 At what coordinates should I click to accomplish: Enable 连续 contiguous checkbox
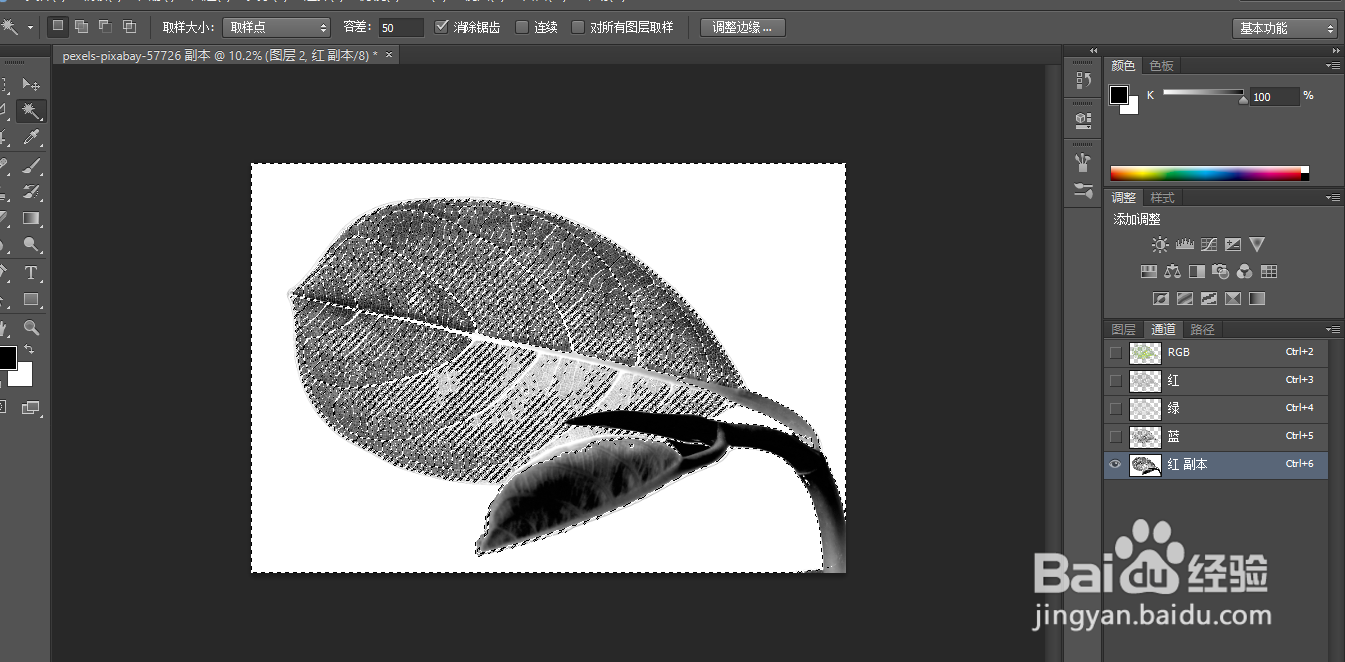(x=522, y=27)
